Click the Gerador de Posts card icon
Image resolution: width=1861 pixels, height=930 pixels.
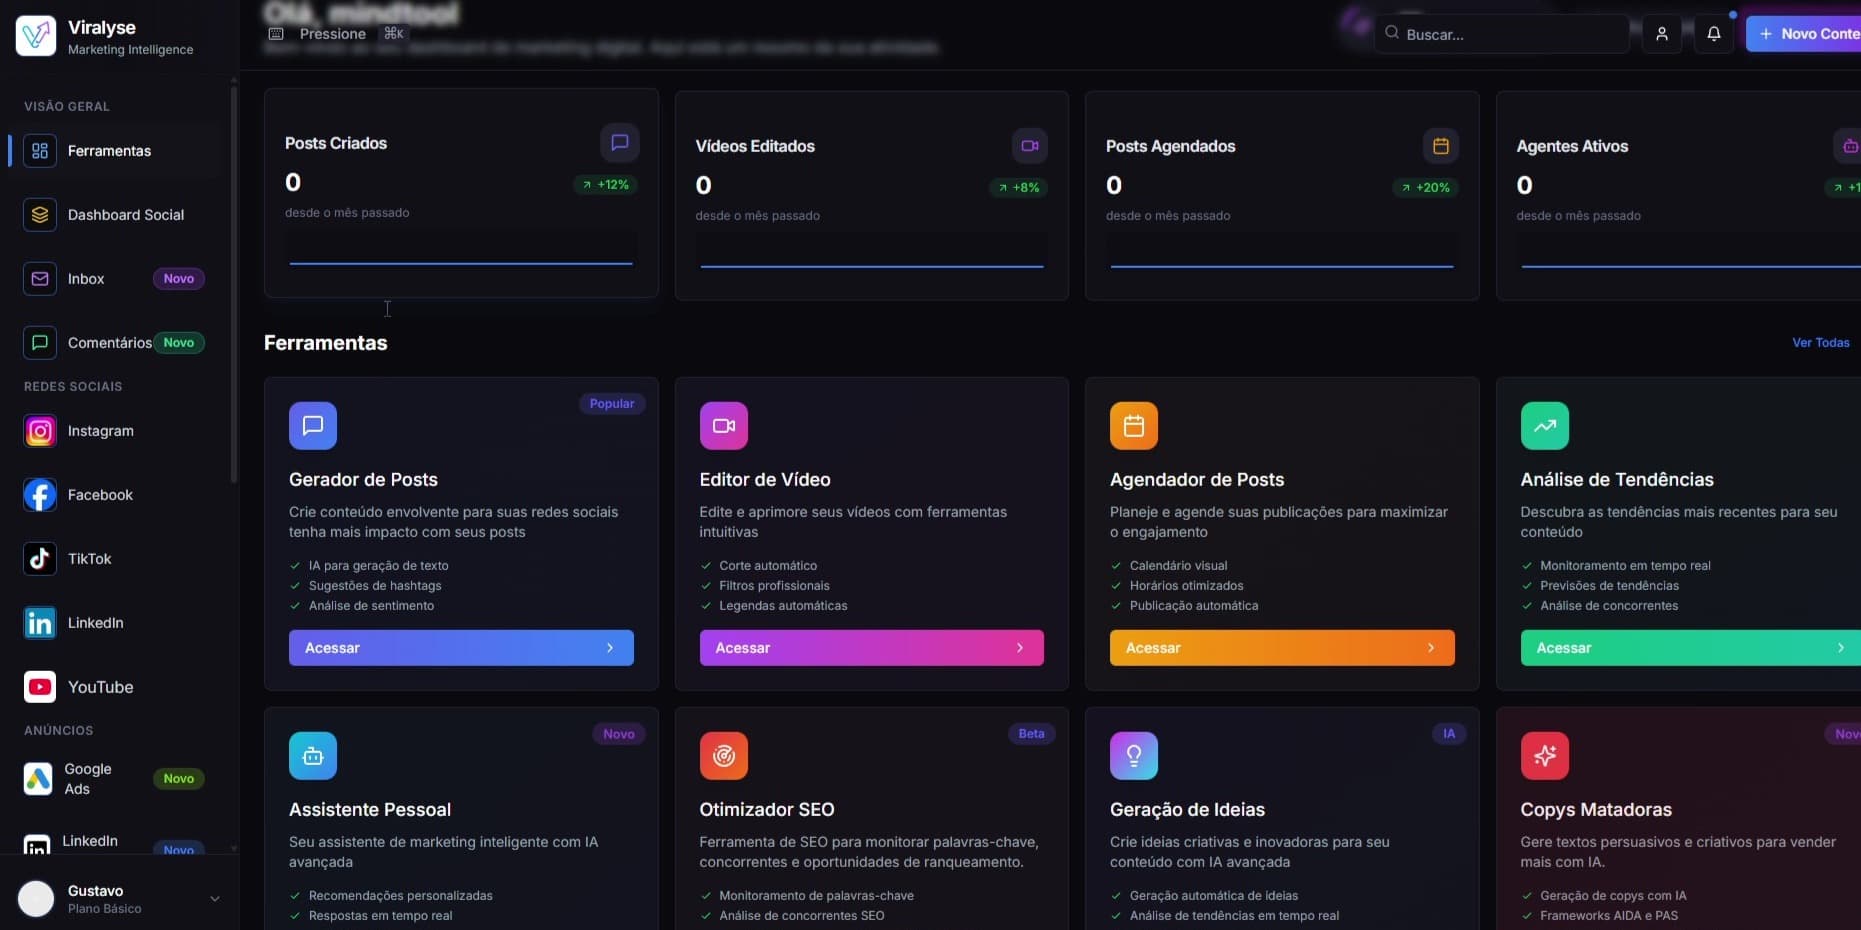(313, 426)
